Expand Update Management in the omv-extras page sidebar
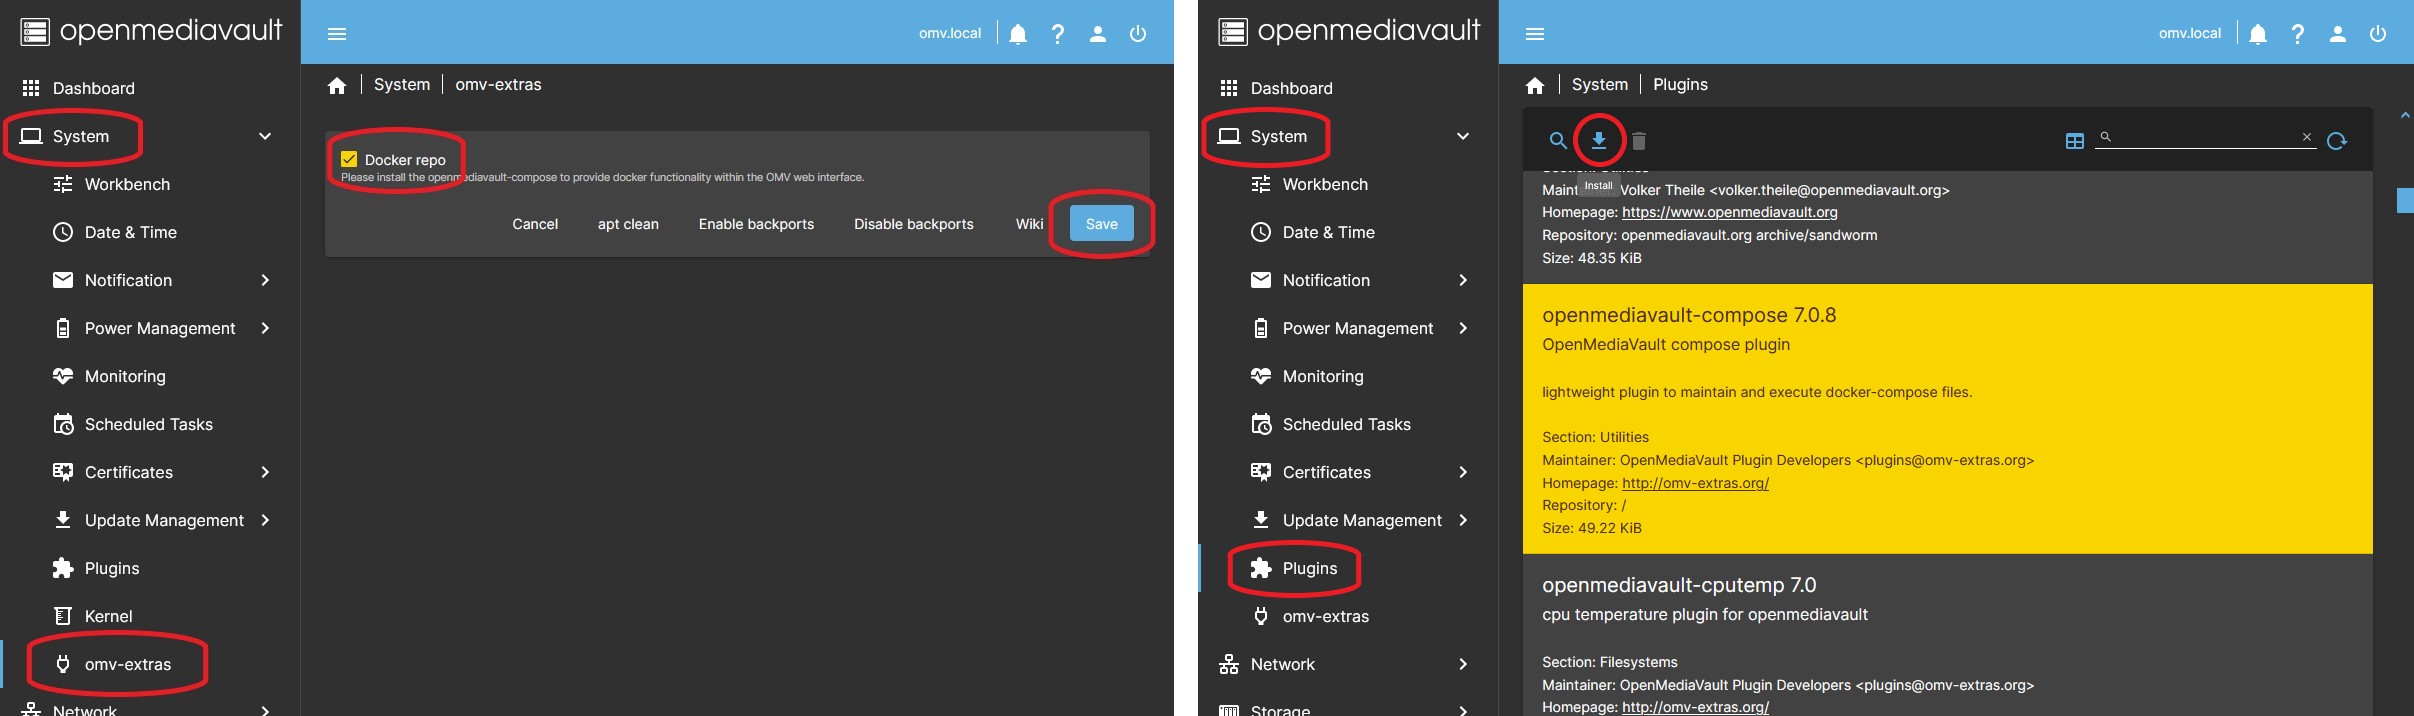Image resolution: width=2414 pixels, height=716 pixels. [265, 520]
